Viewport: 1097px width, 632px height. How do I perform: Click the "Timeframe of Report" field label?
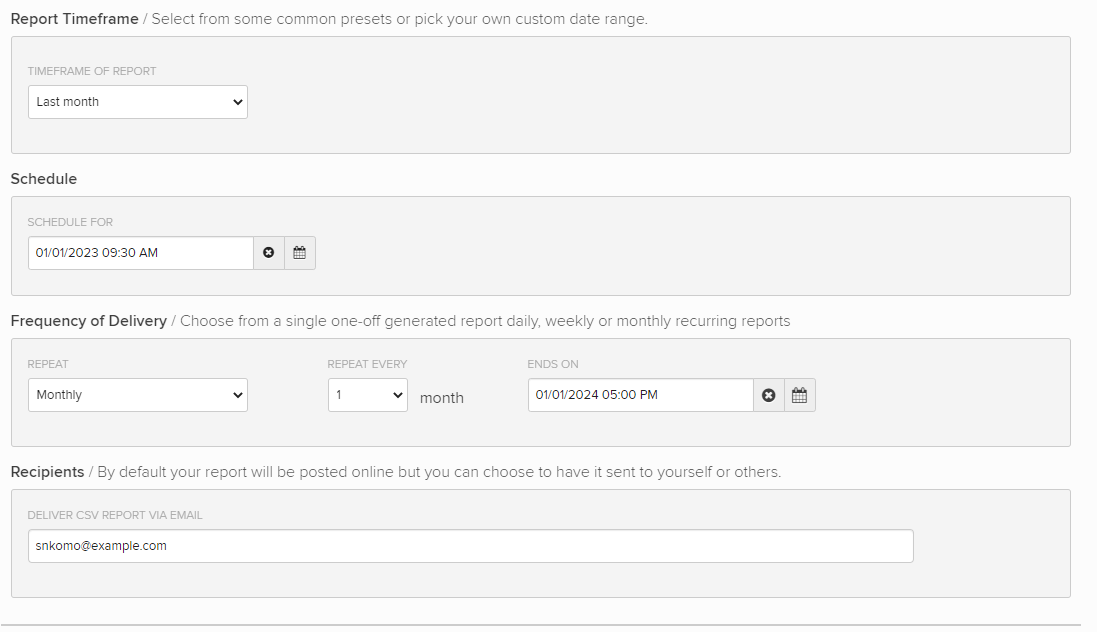tap(92, 72)
